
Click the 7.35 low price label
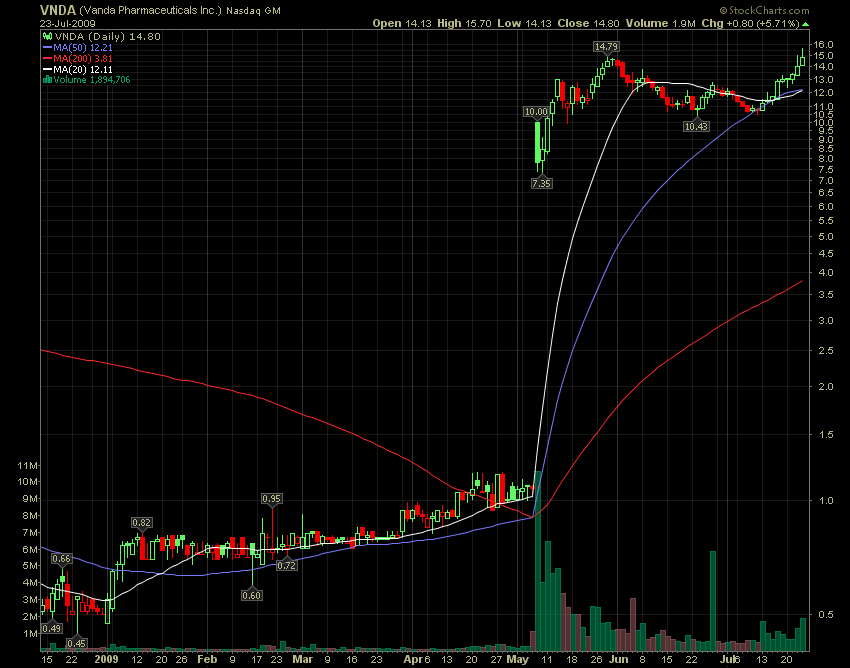coord(541,183)
